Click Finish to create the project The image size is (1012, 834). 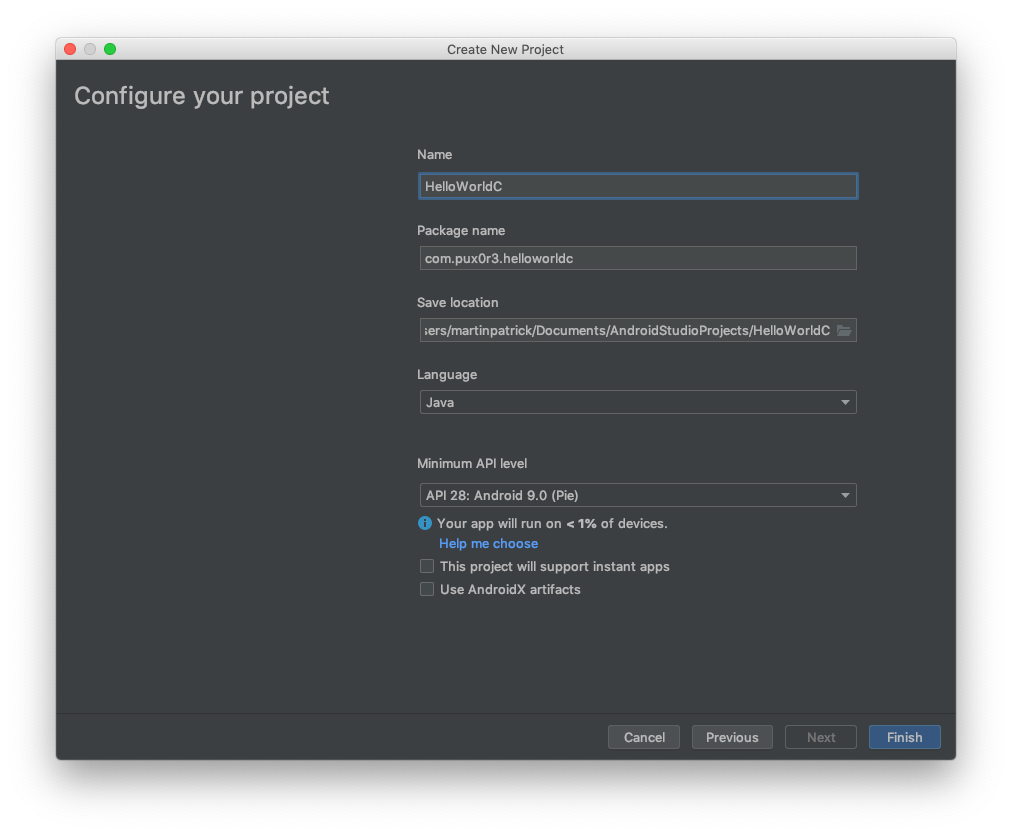903,737
